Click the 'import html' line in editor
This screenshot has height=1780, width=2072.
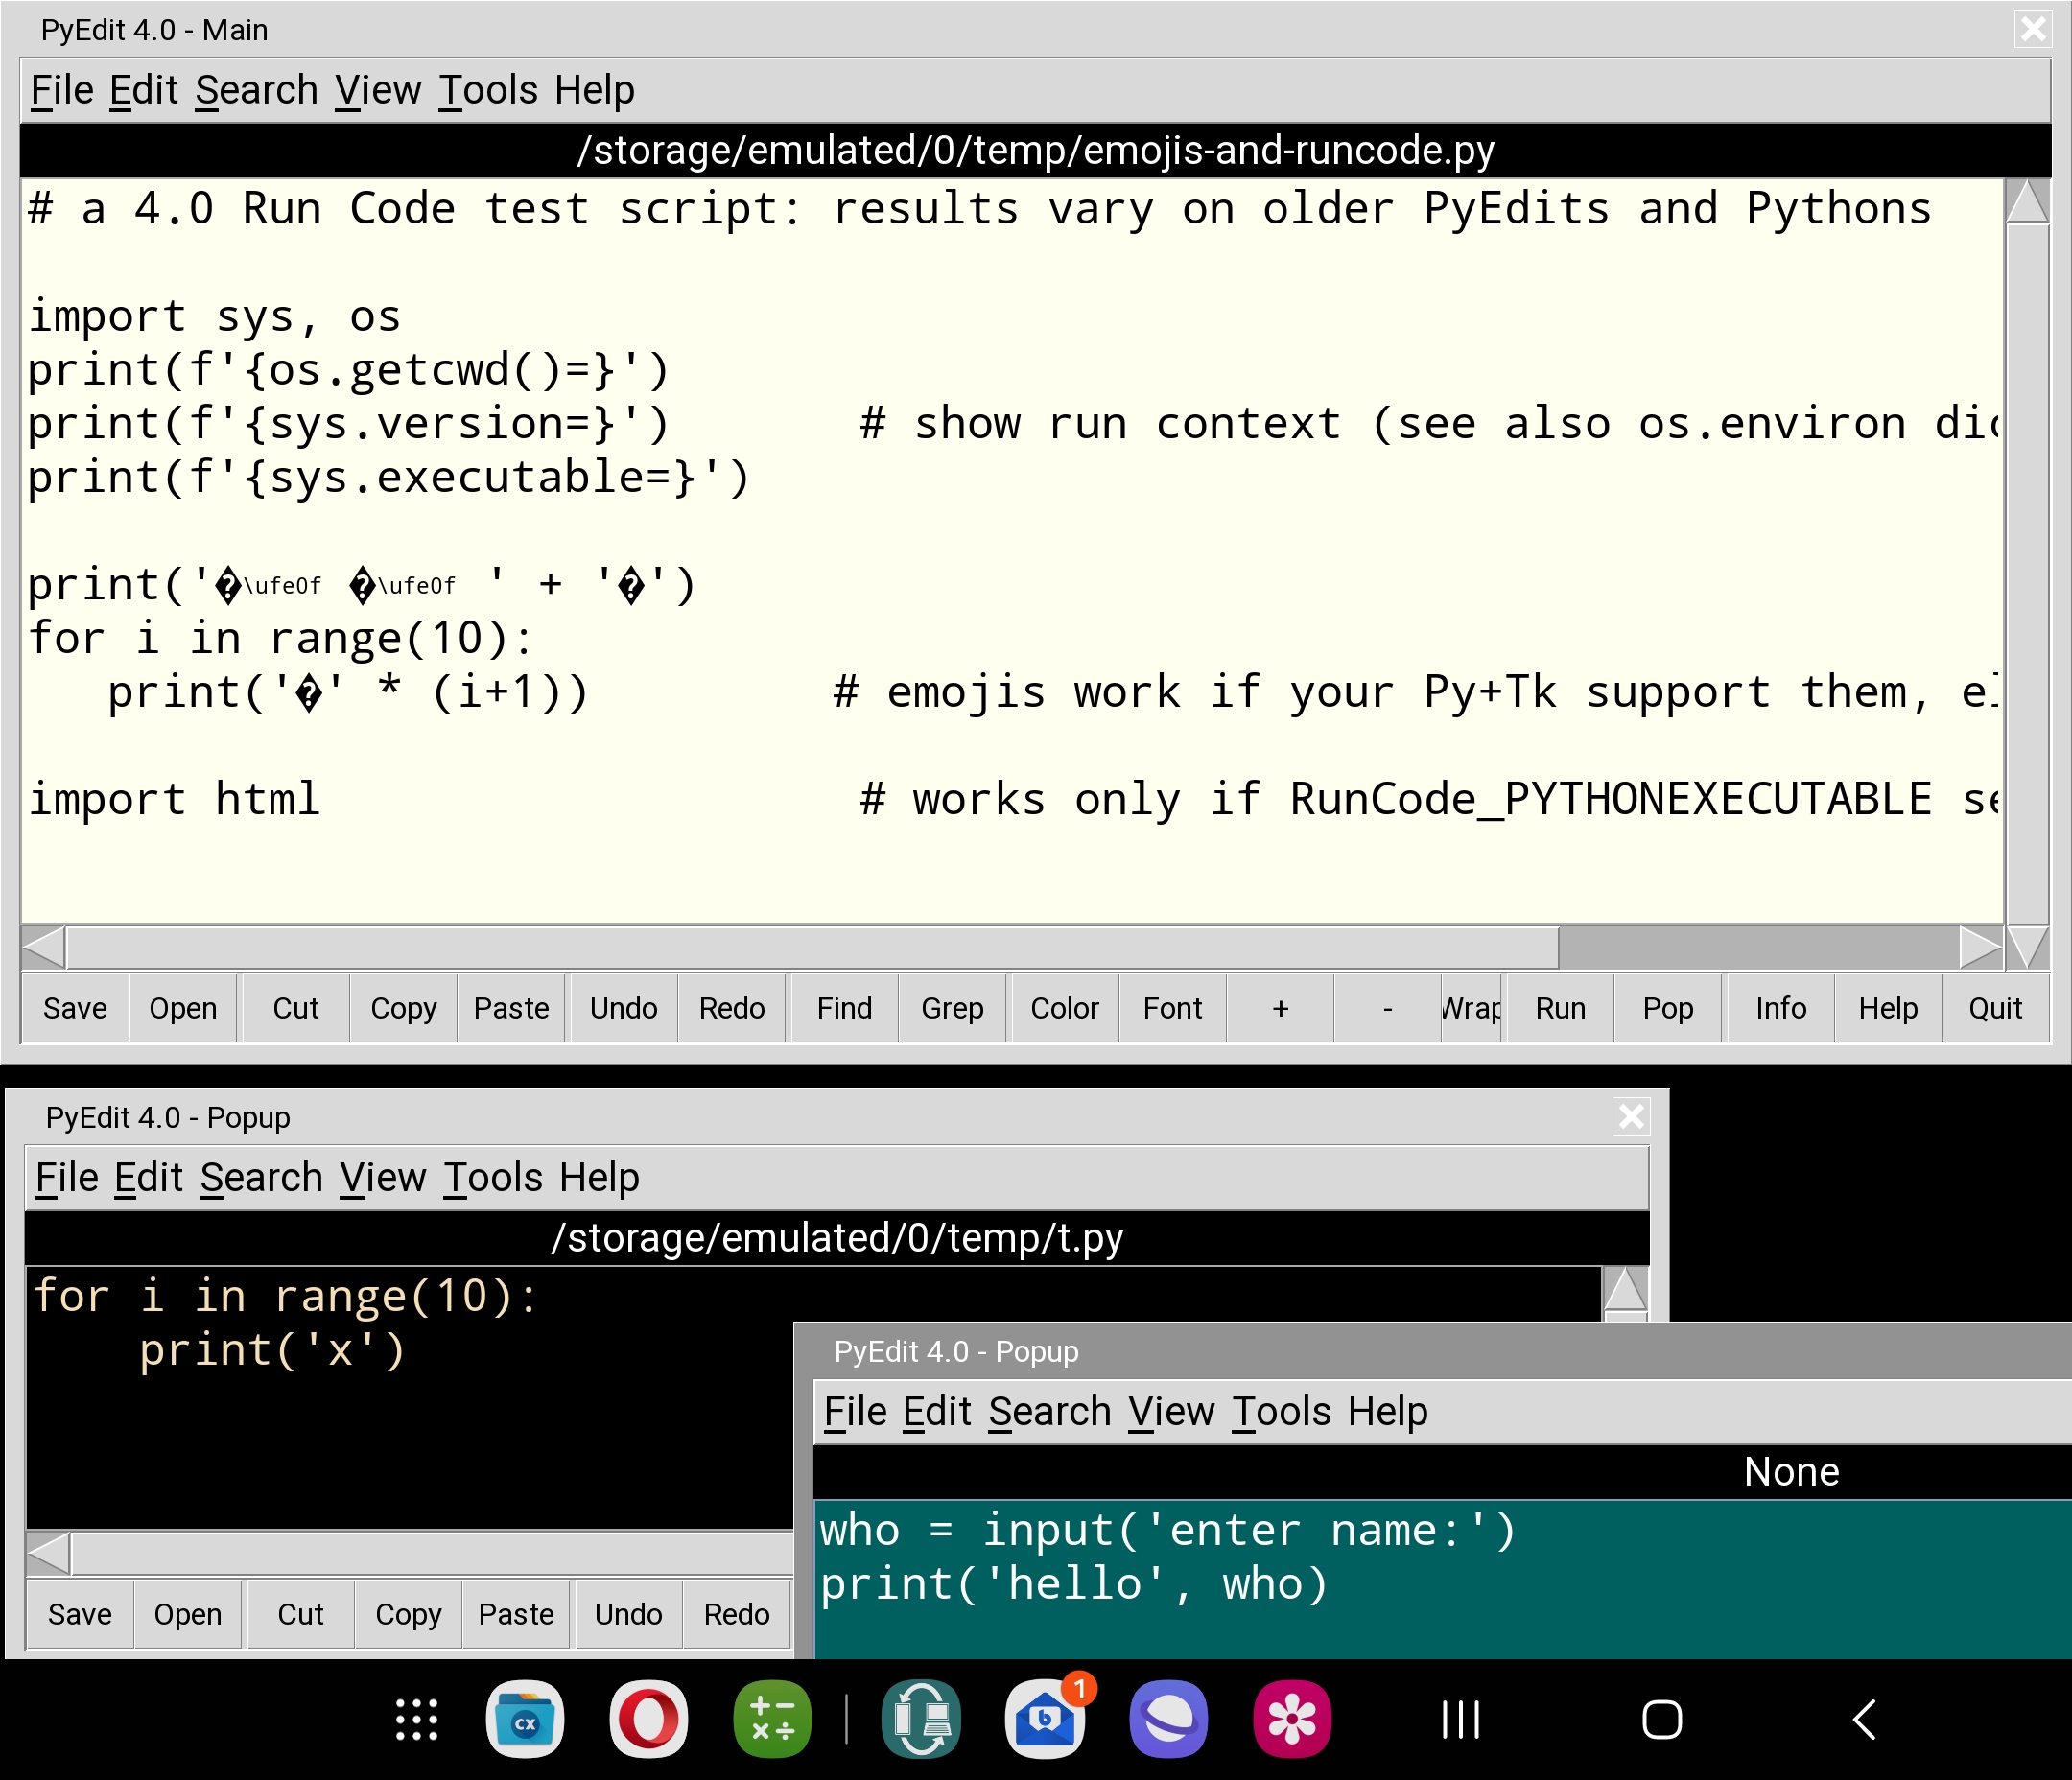174,799
